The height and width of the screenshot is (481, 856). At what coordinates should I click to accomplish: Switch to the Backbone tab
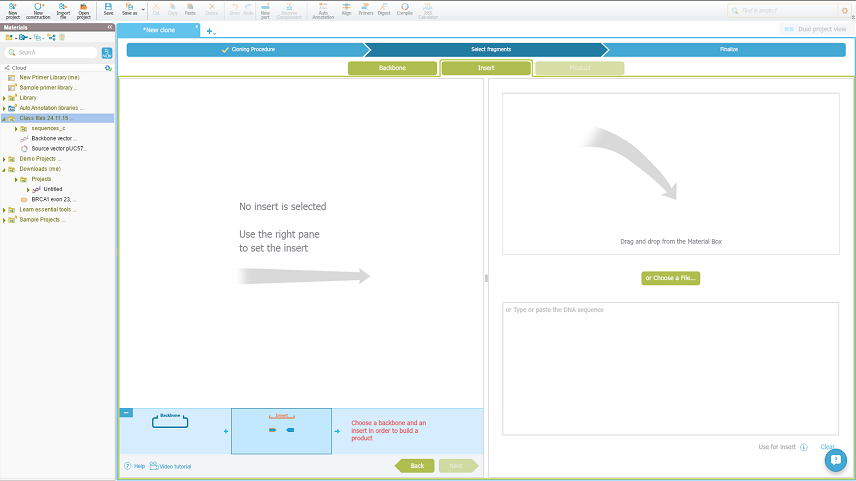point(392,68)
